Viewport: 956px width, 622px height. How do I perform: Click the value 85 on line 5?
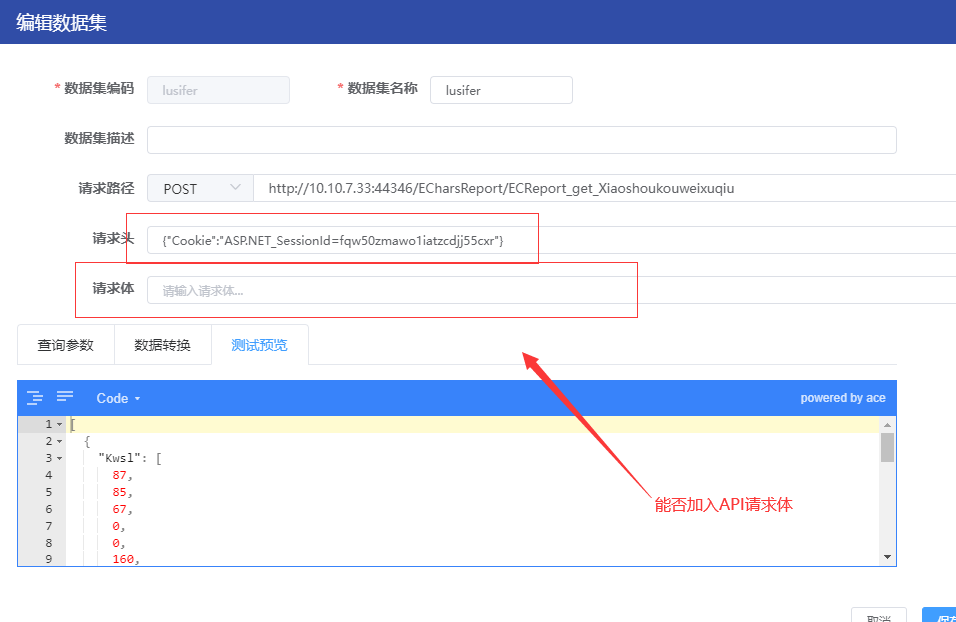point(120,492)
